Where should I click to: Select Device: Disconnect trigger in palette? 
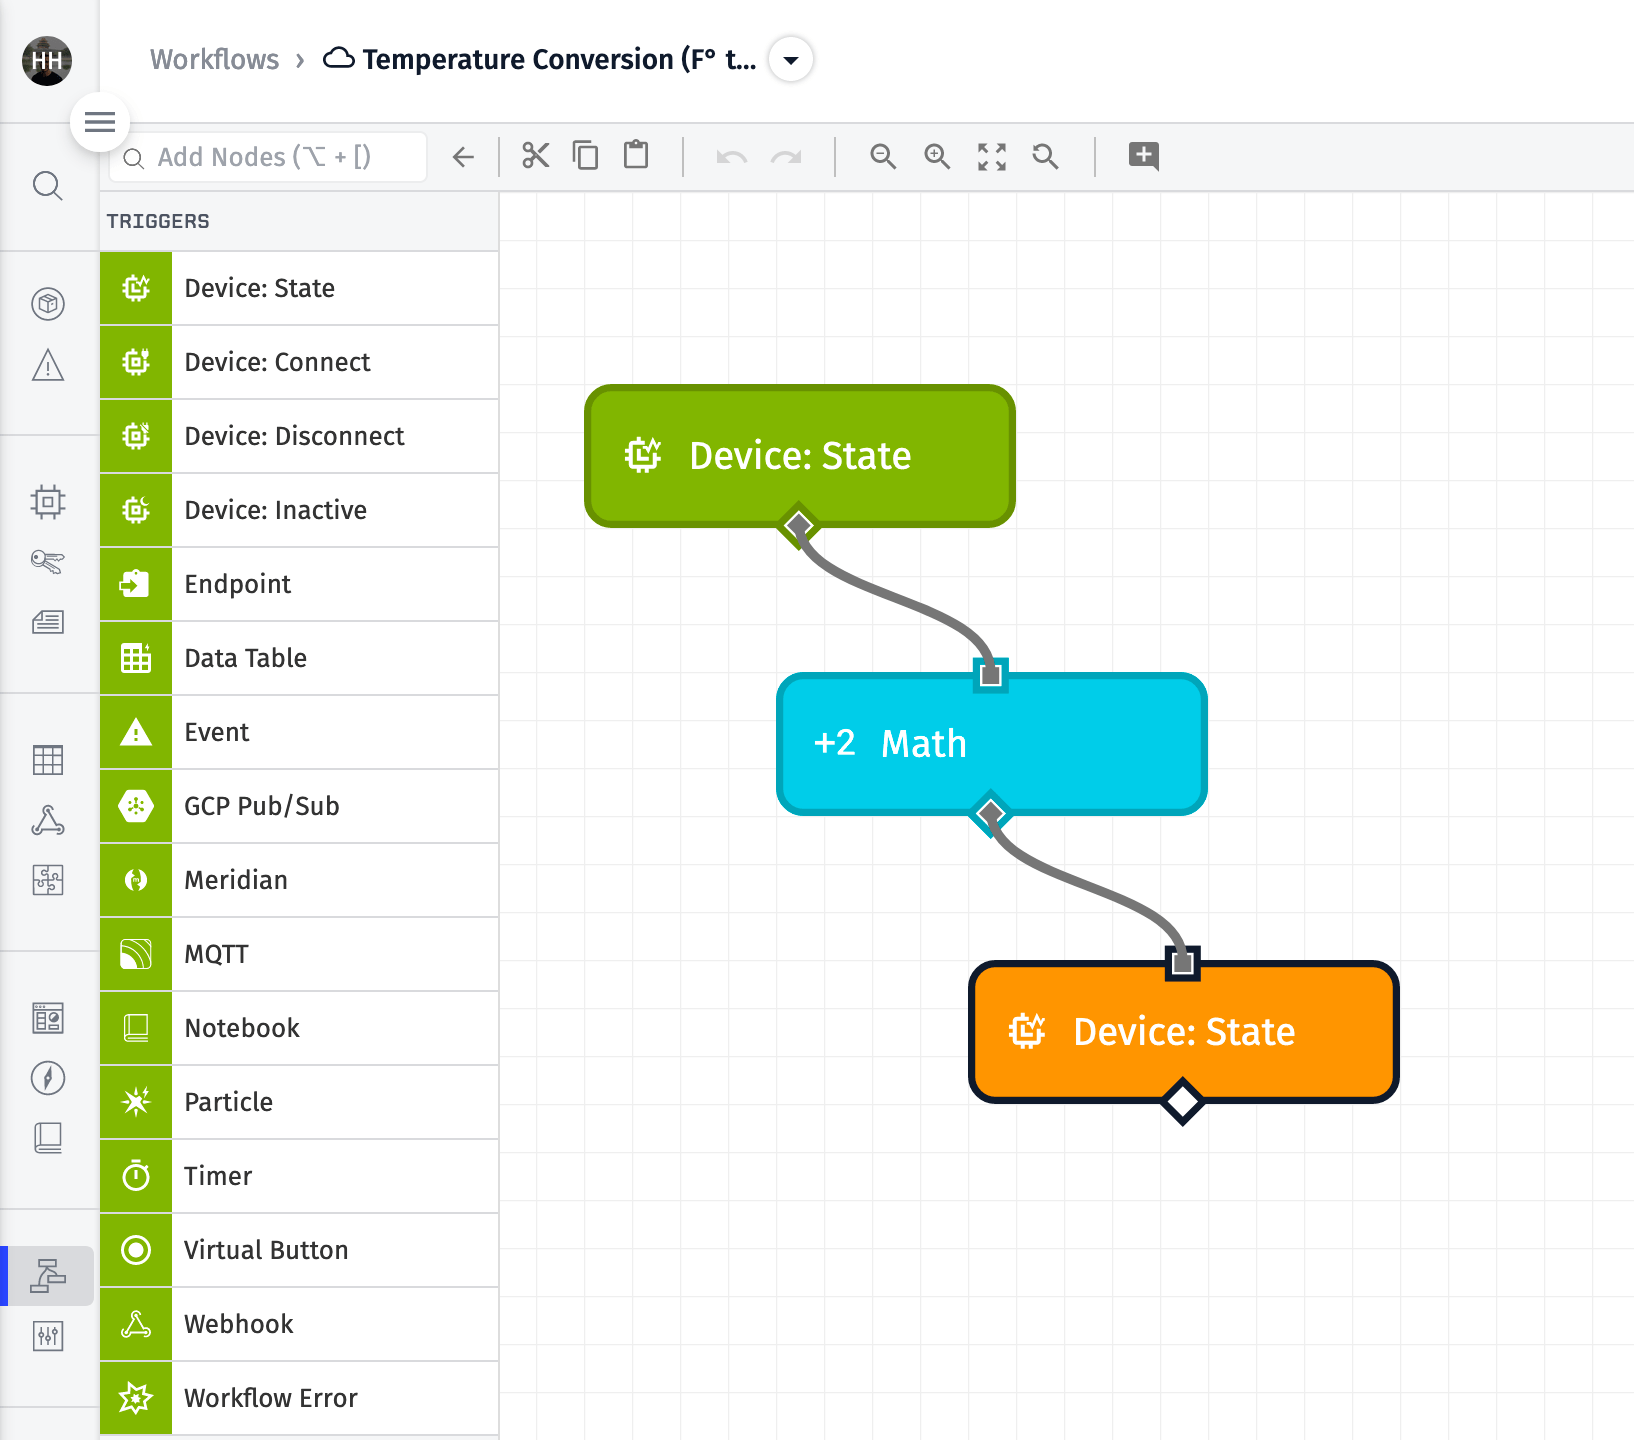pos(299,436)
